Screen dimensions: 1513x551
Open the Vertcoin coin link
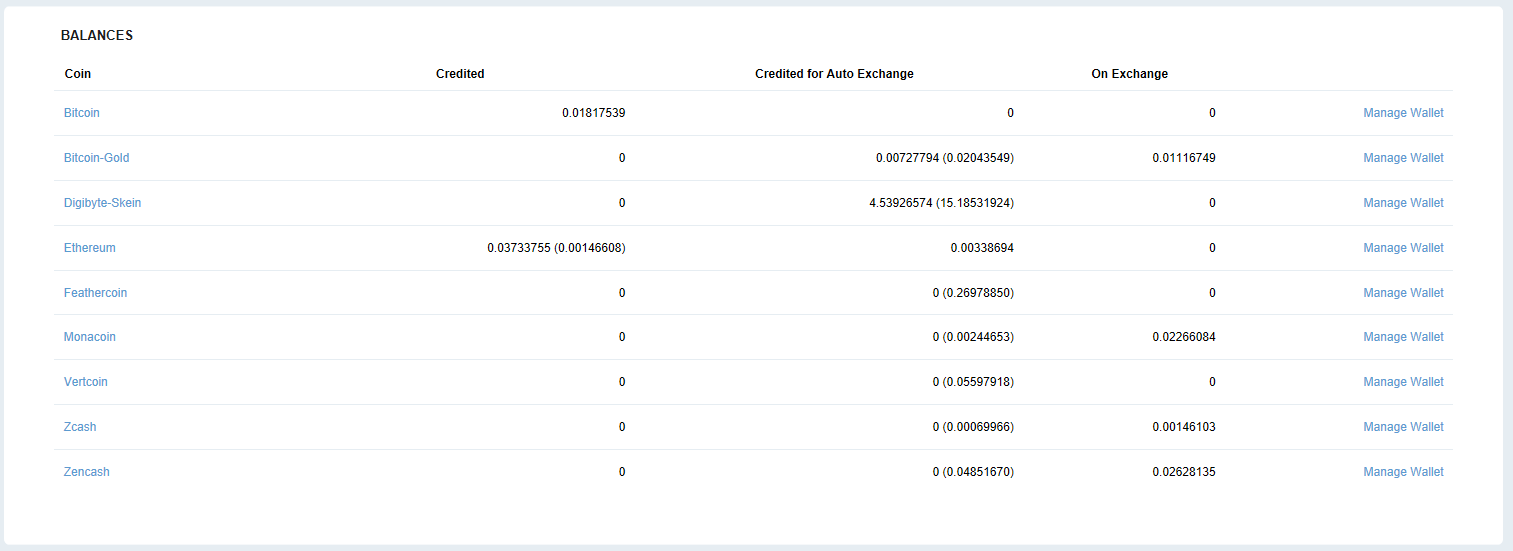click(86, 382)
